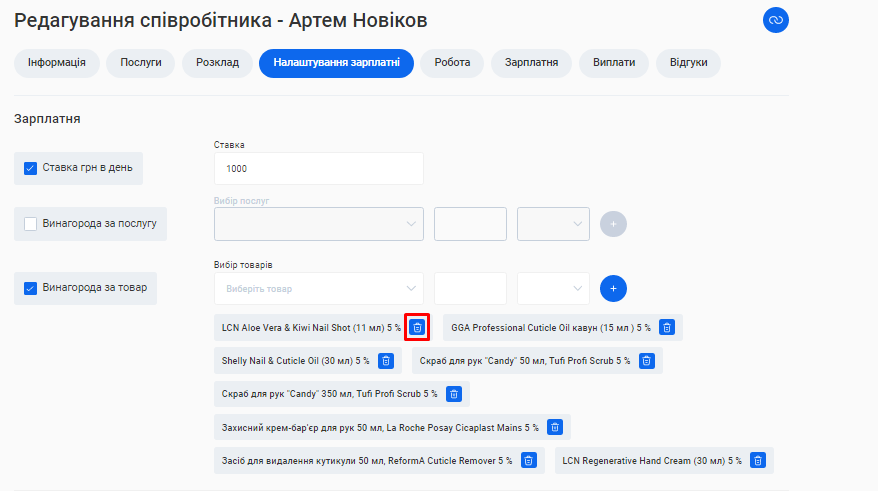Viewport: 878px width, 491px height.
Task: Add product reward with blue plus button
Action: [x=613, y=288]
